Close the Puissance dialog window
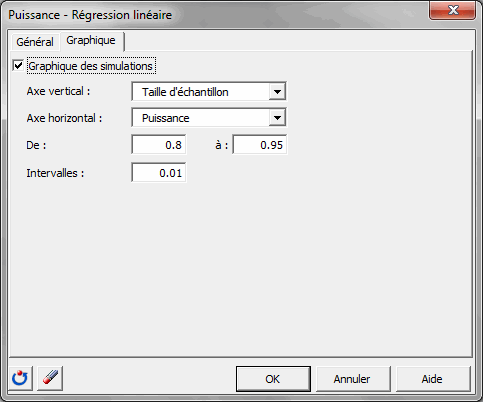Viewport: 483px width, 402px height. [453, 10]
